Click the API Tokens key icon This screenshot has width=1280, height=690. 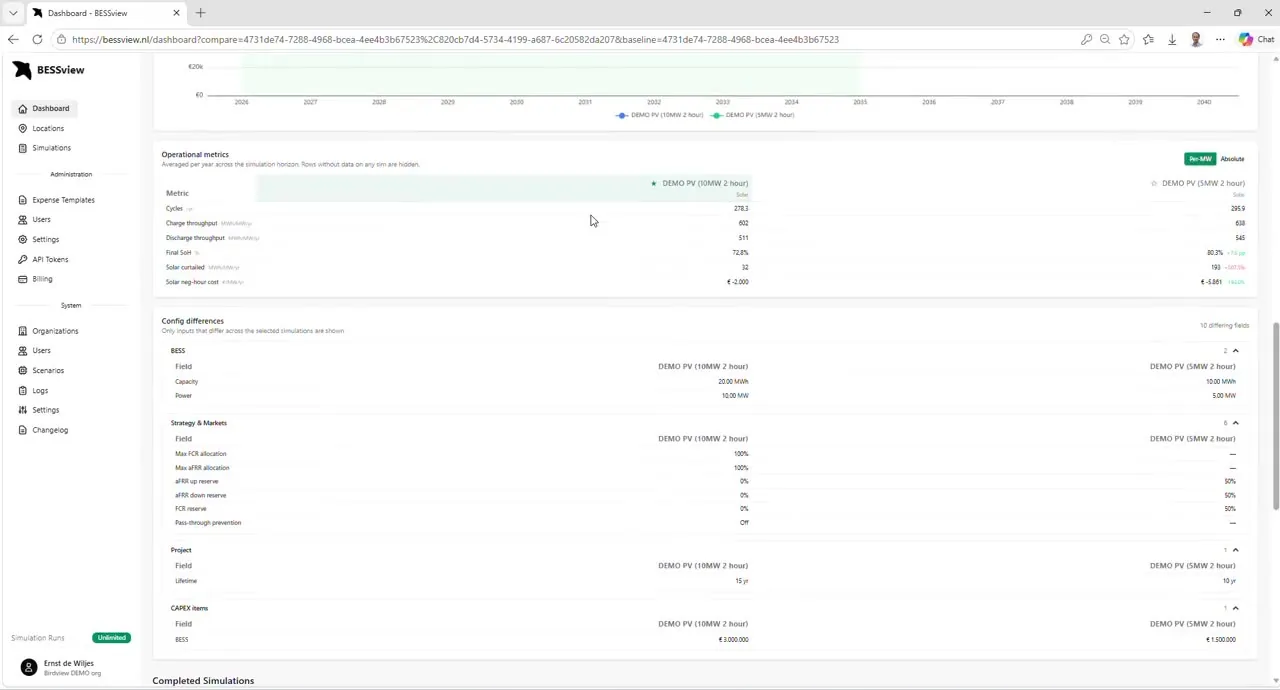pos(23,259)
